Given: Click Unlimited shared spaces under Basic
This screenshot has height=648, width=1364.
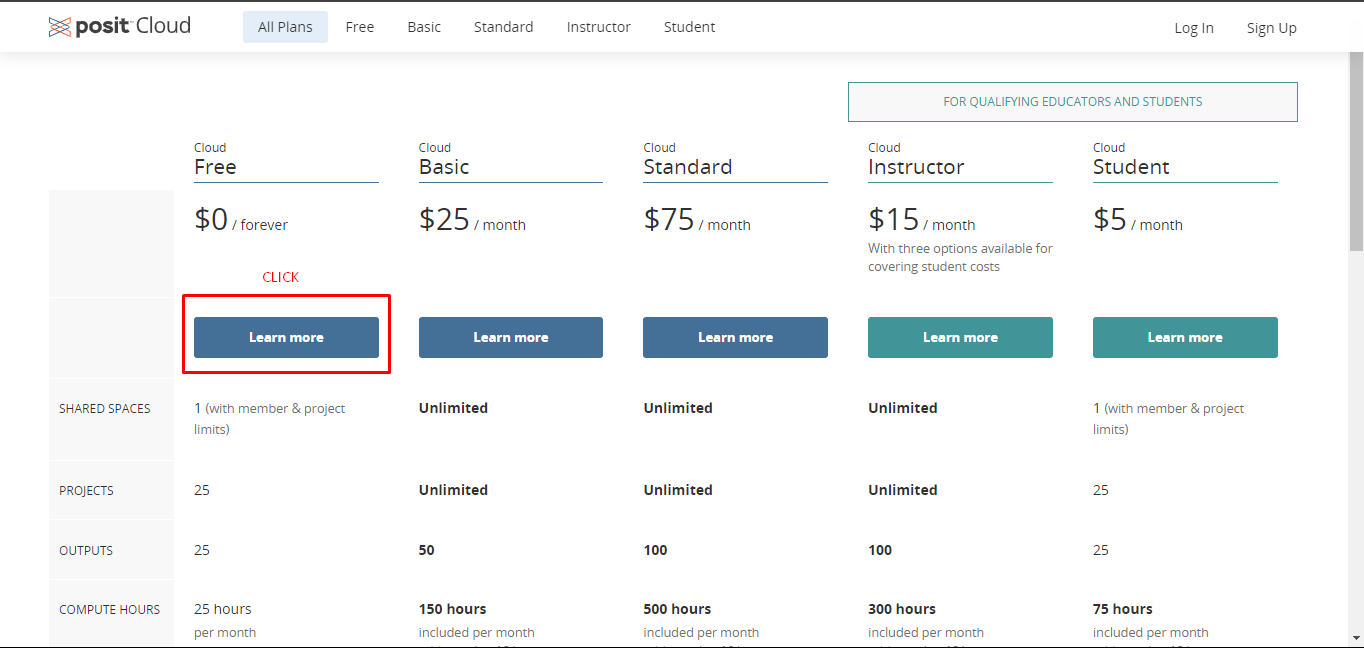Looking at the screenshot, I should (454, 408).
